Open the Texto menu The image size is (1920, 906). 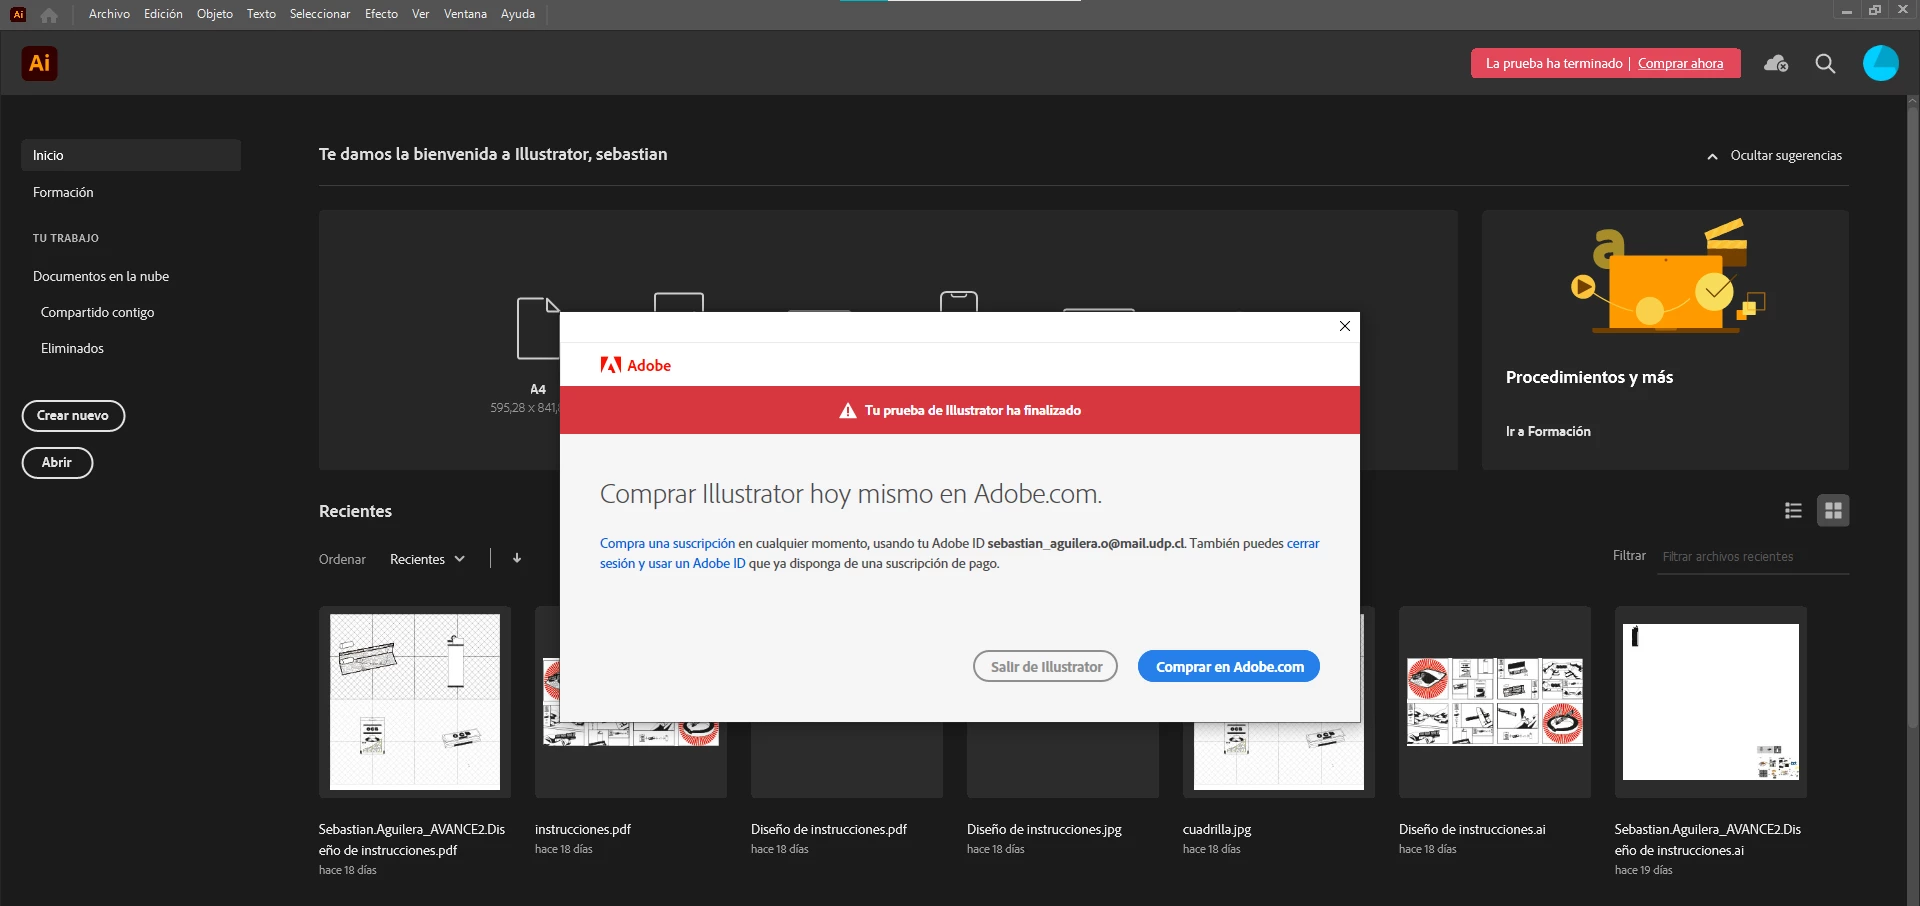coord(261,14)
